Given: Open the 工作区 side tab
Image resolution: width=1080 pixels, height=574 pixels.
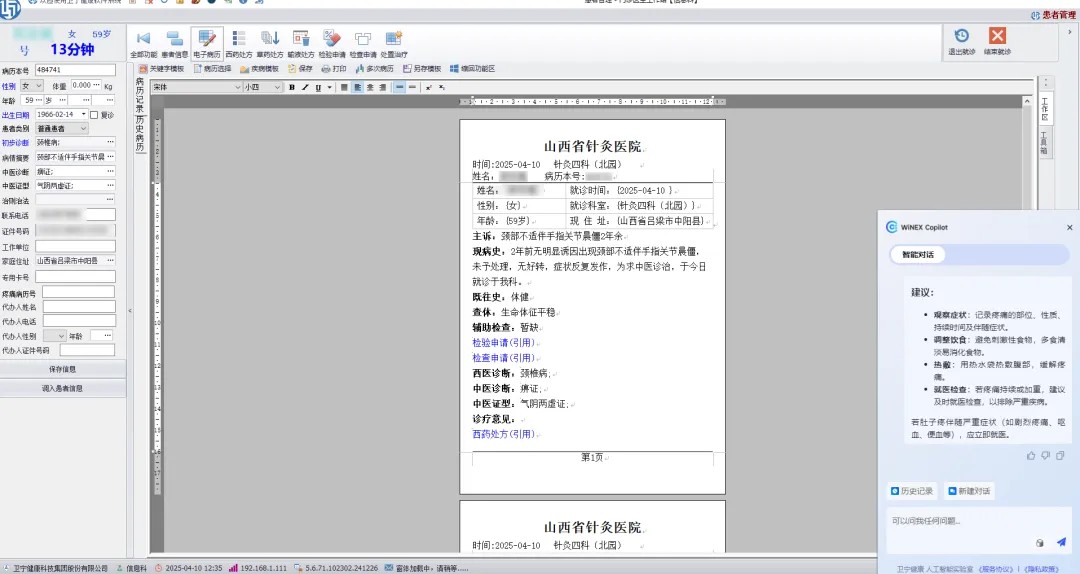Looking at the screenshot, I should pos(1045,110).
